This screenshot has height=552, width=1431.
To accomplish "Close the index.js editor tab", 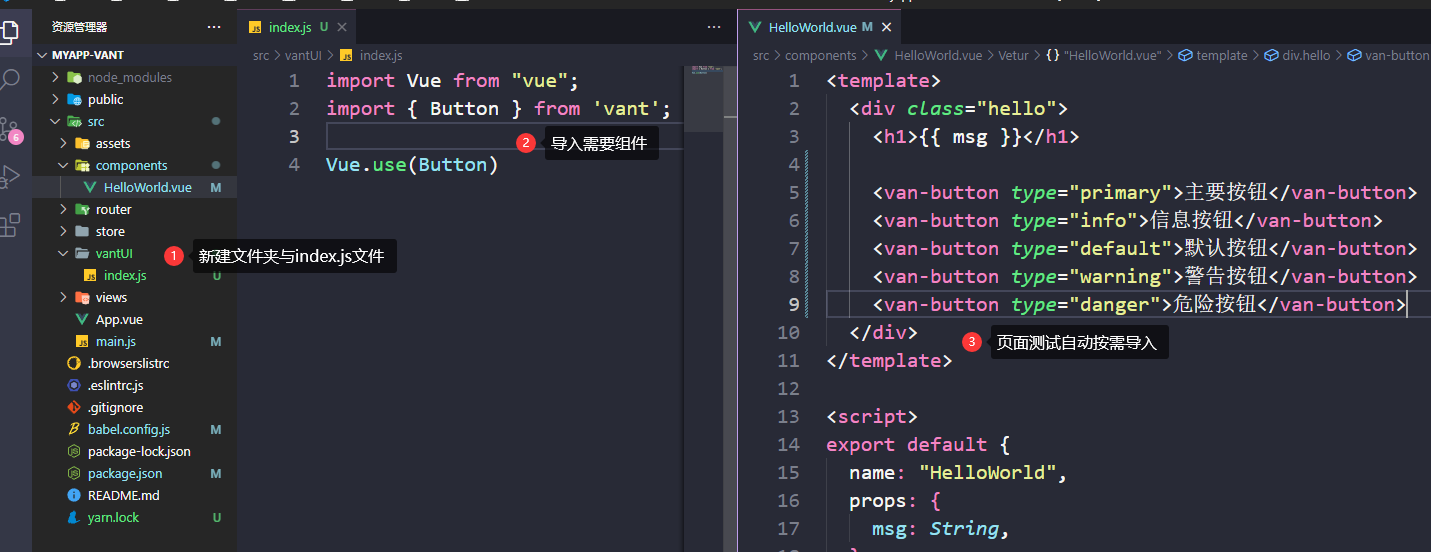I will pyautogui.click(x=343, y=27).
